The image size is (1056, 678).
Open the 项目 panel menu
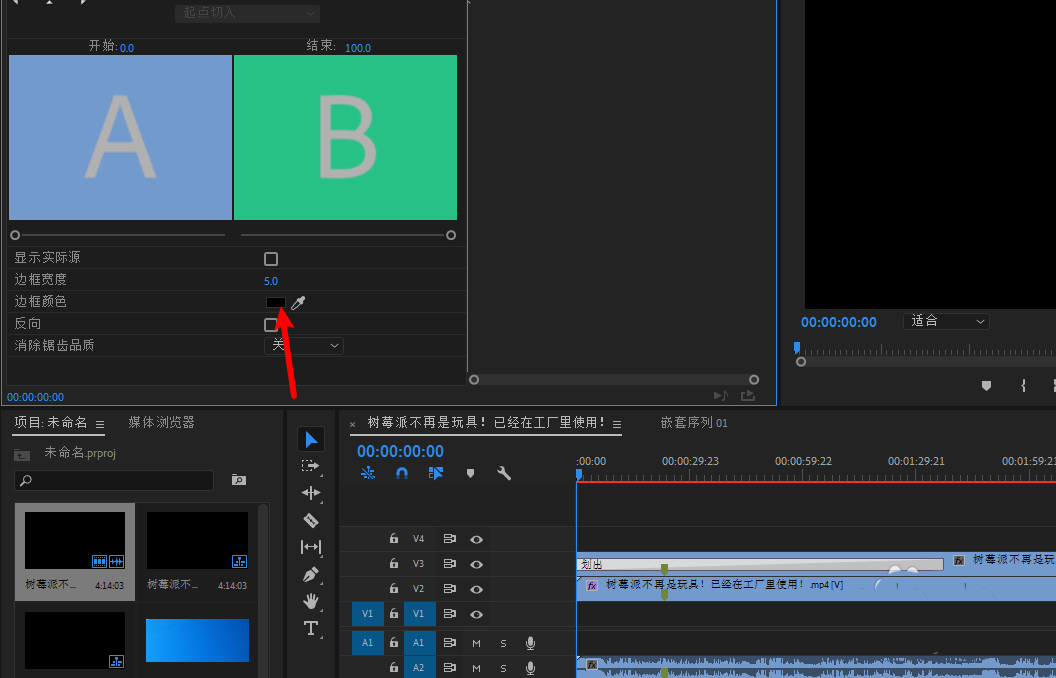point(100,424)
